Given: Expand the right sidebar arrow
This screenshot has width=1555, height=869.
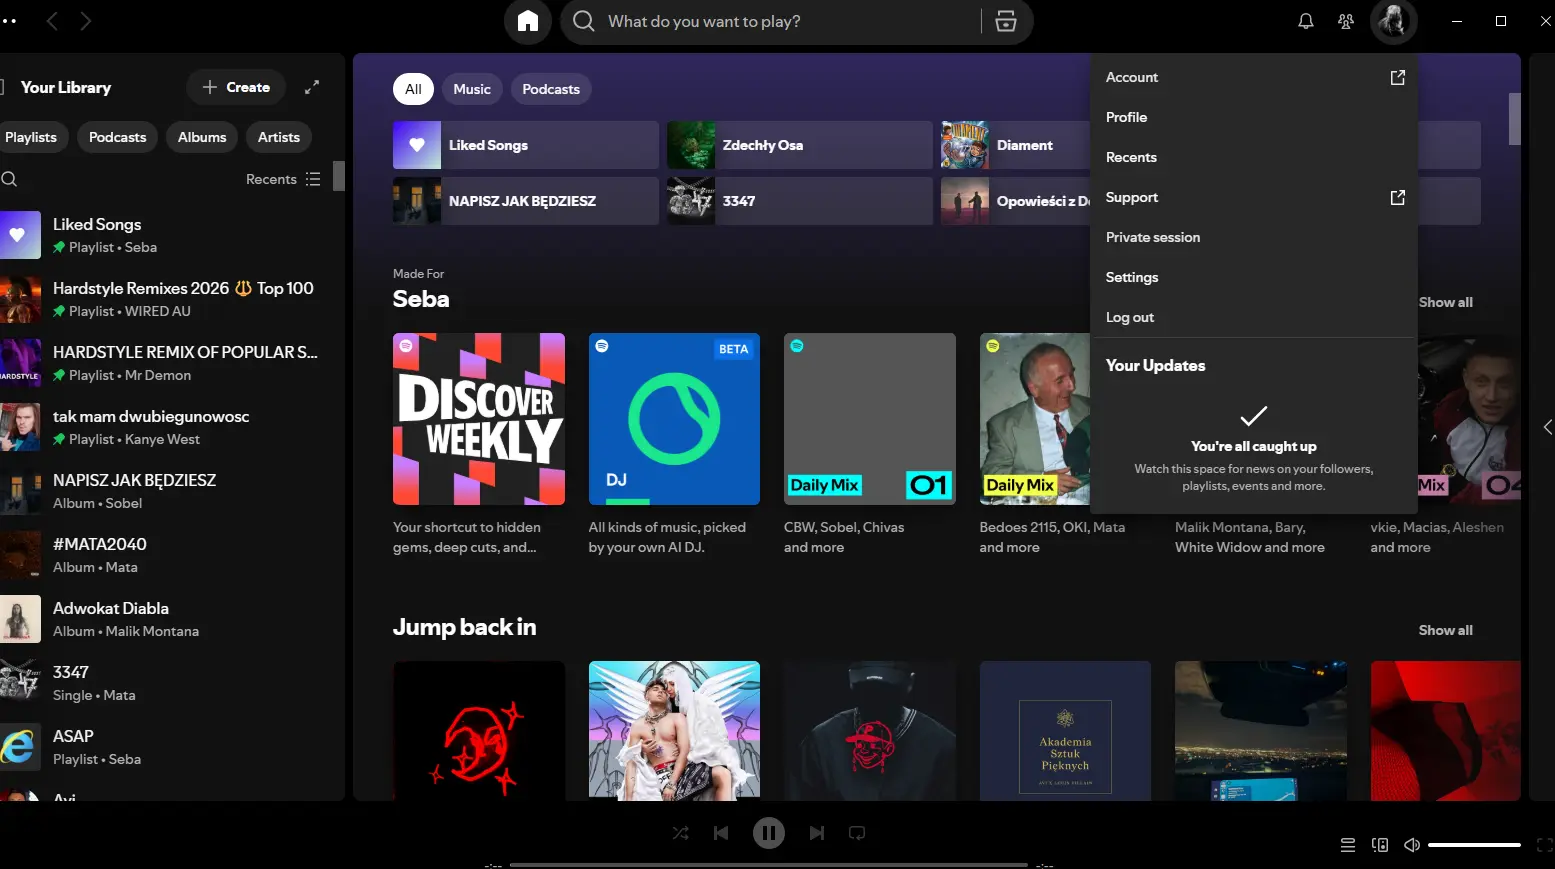Looking at the screenshot, I should pos(1547,427).
